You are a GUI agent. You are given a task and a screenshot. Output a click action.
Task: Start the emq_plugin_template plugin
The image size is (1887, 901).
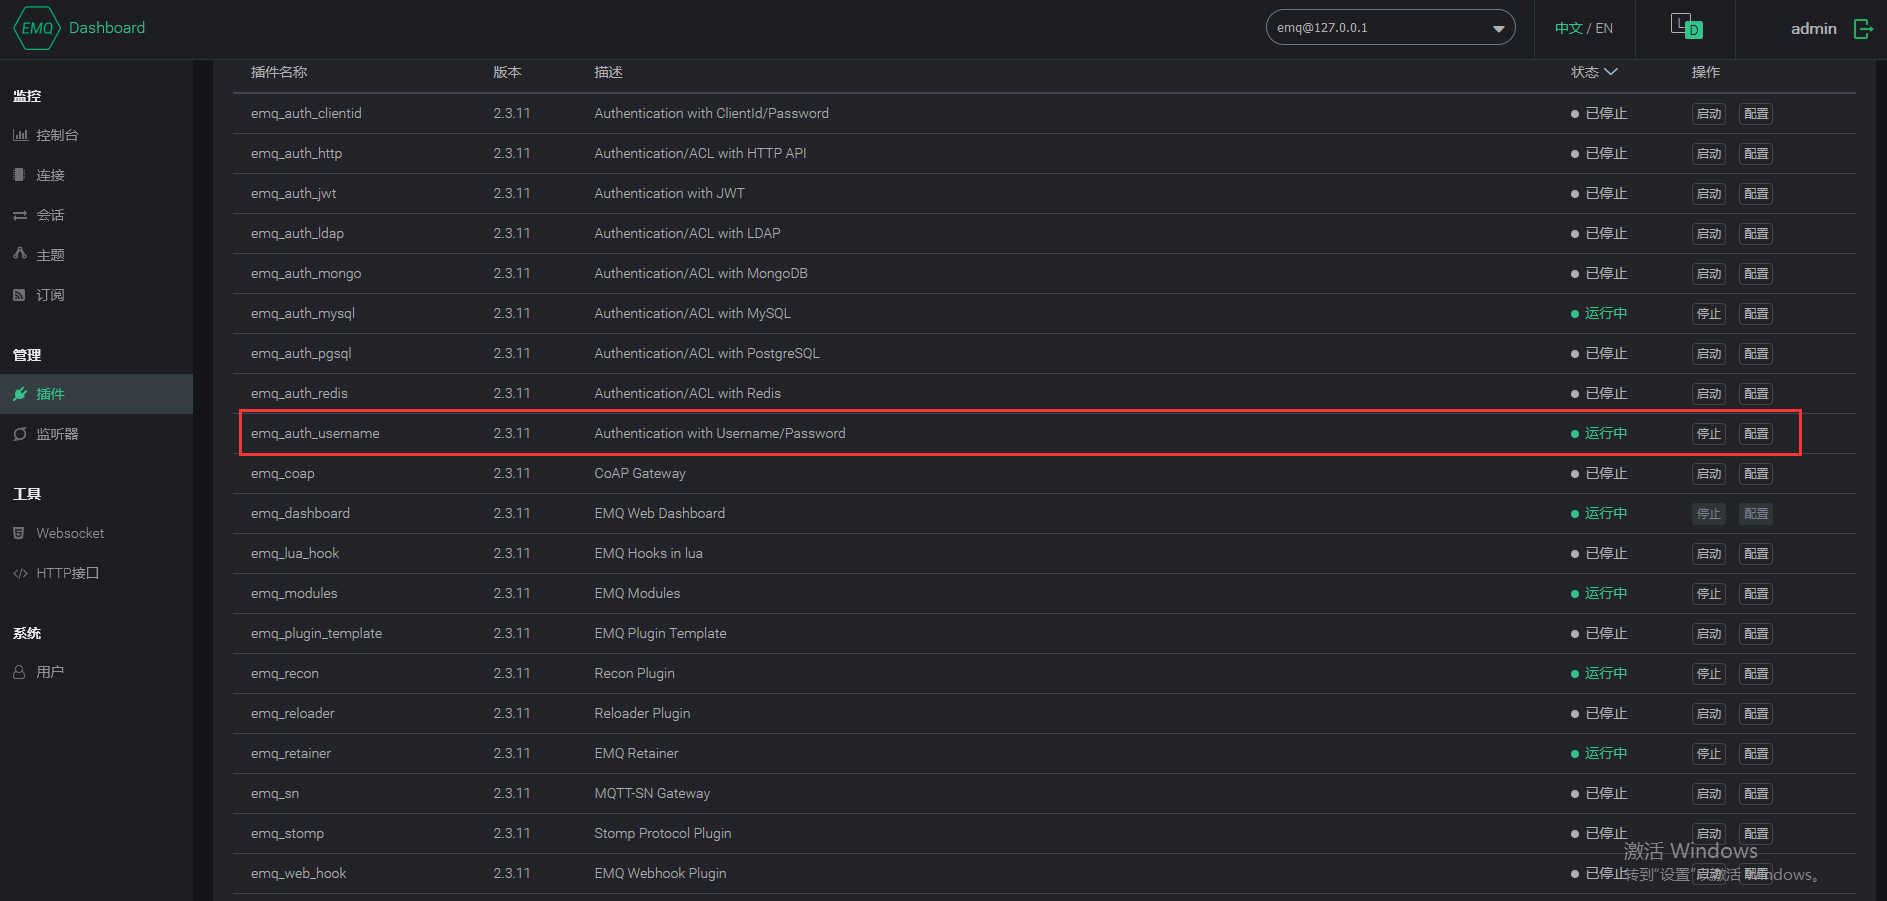pyautogui.click(x=1709, y=634)
